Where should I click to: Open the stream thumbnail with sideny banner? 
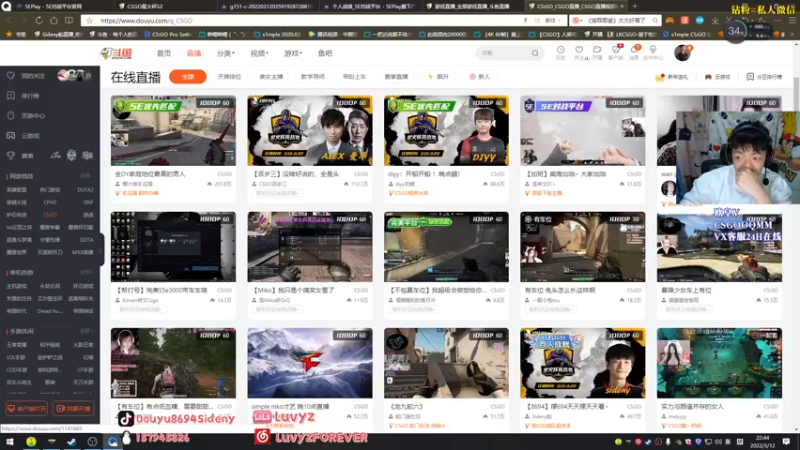point(583,363)
